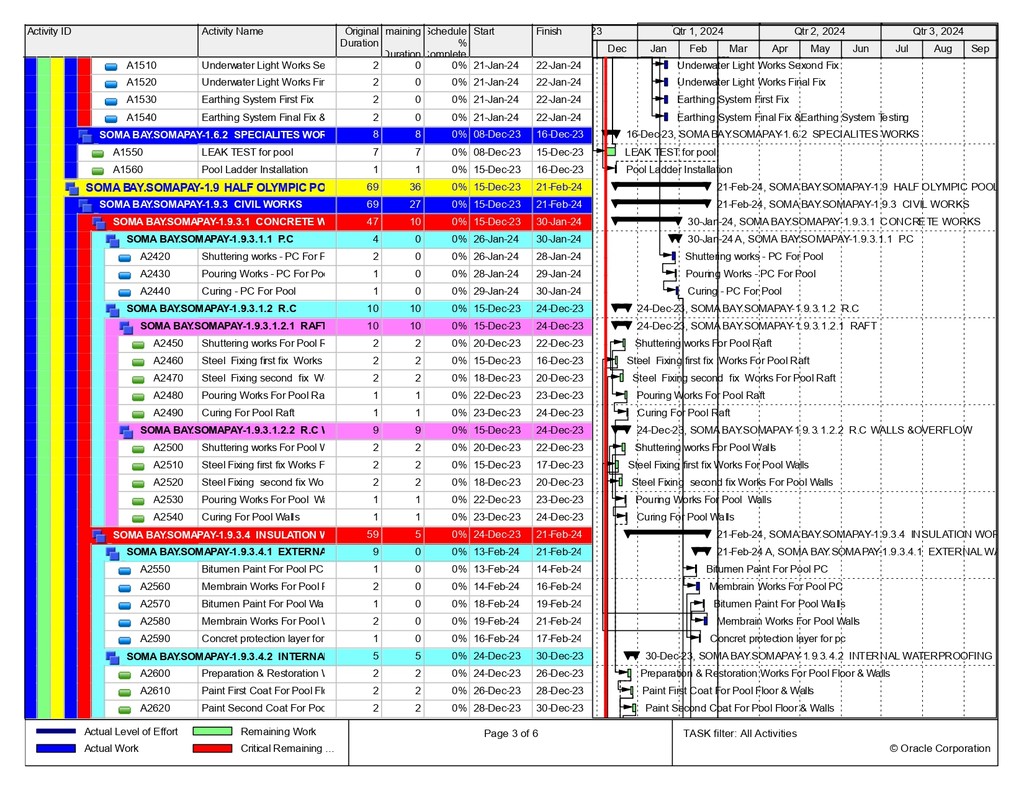The image size is (1024, 791).
Task: Click the green task icon beside A2490
Action: point(138,414)
